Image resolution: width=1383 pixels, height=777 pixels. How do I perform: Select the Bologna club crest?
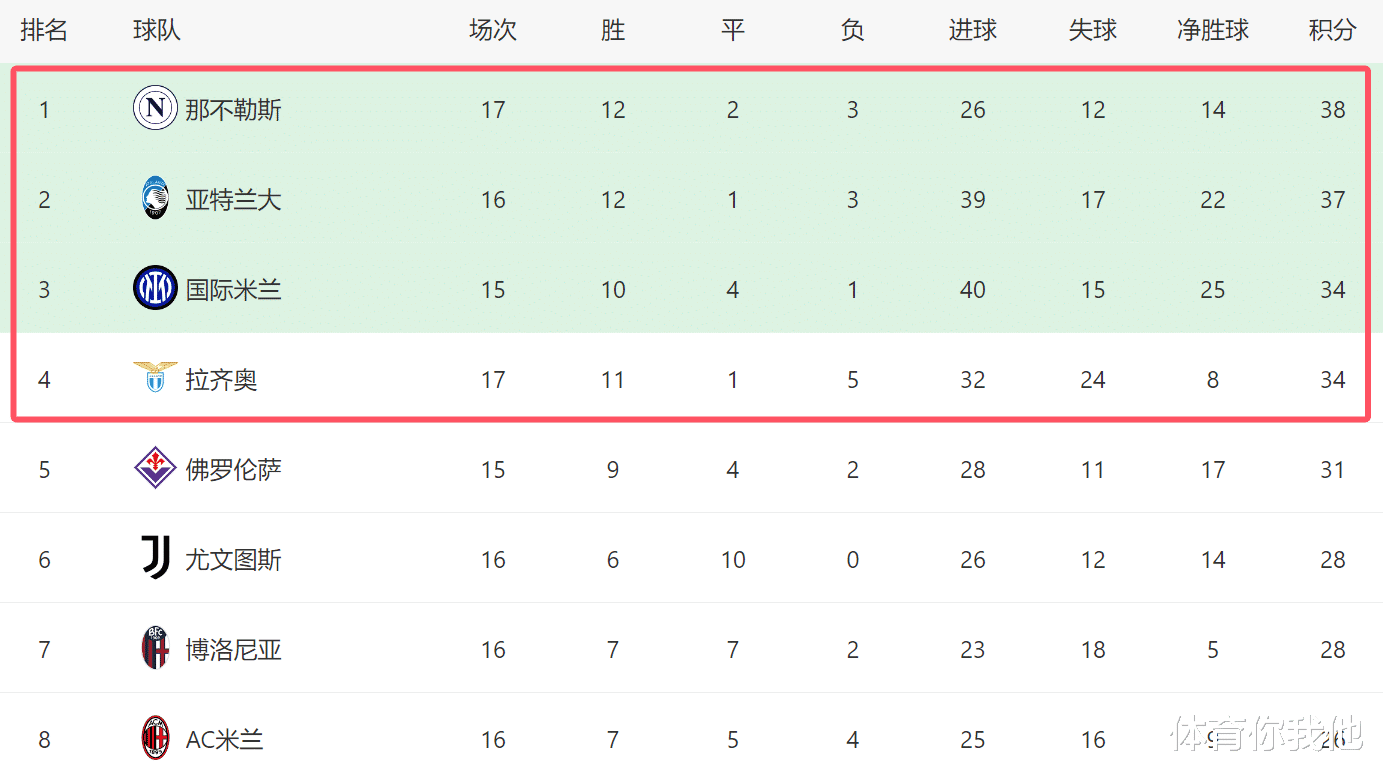[x=155, y=648]
